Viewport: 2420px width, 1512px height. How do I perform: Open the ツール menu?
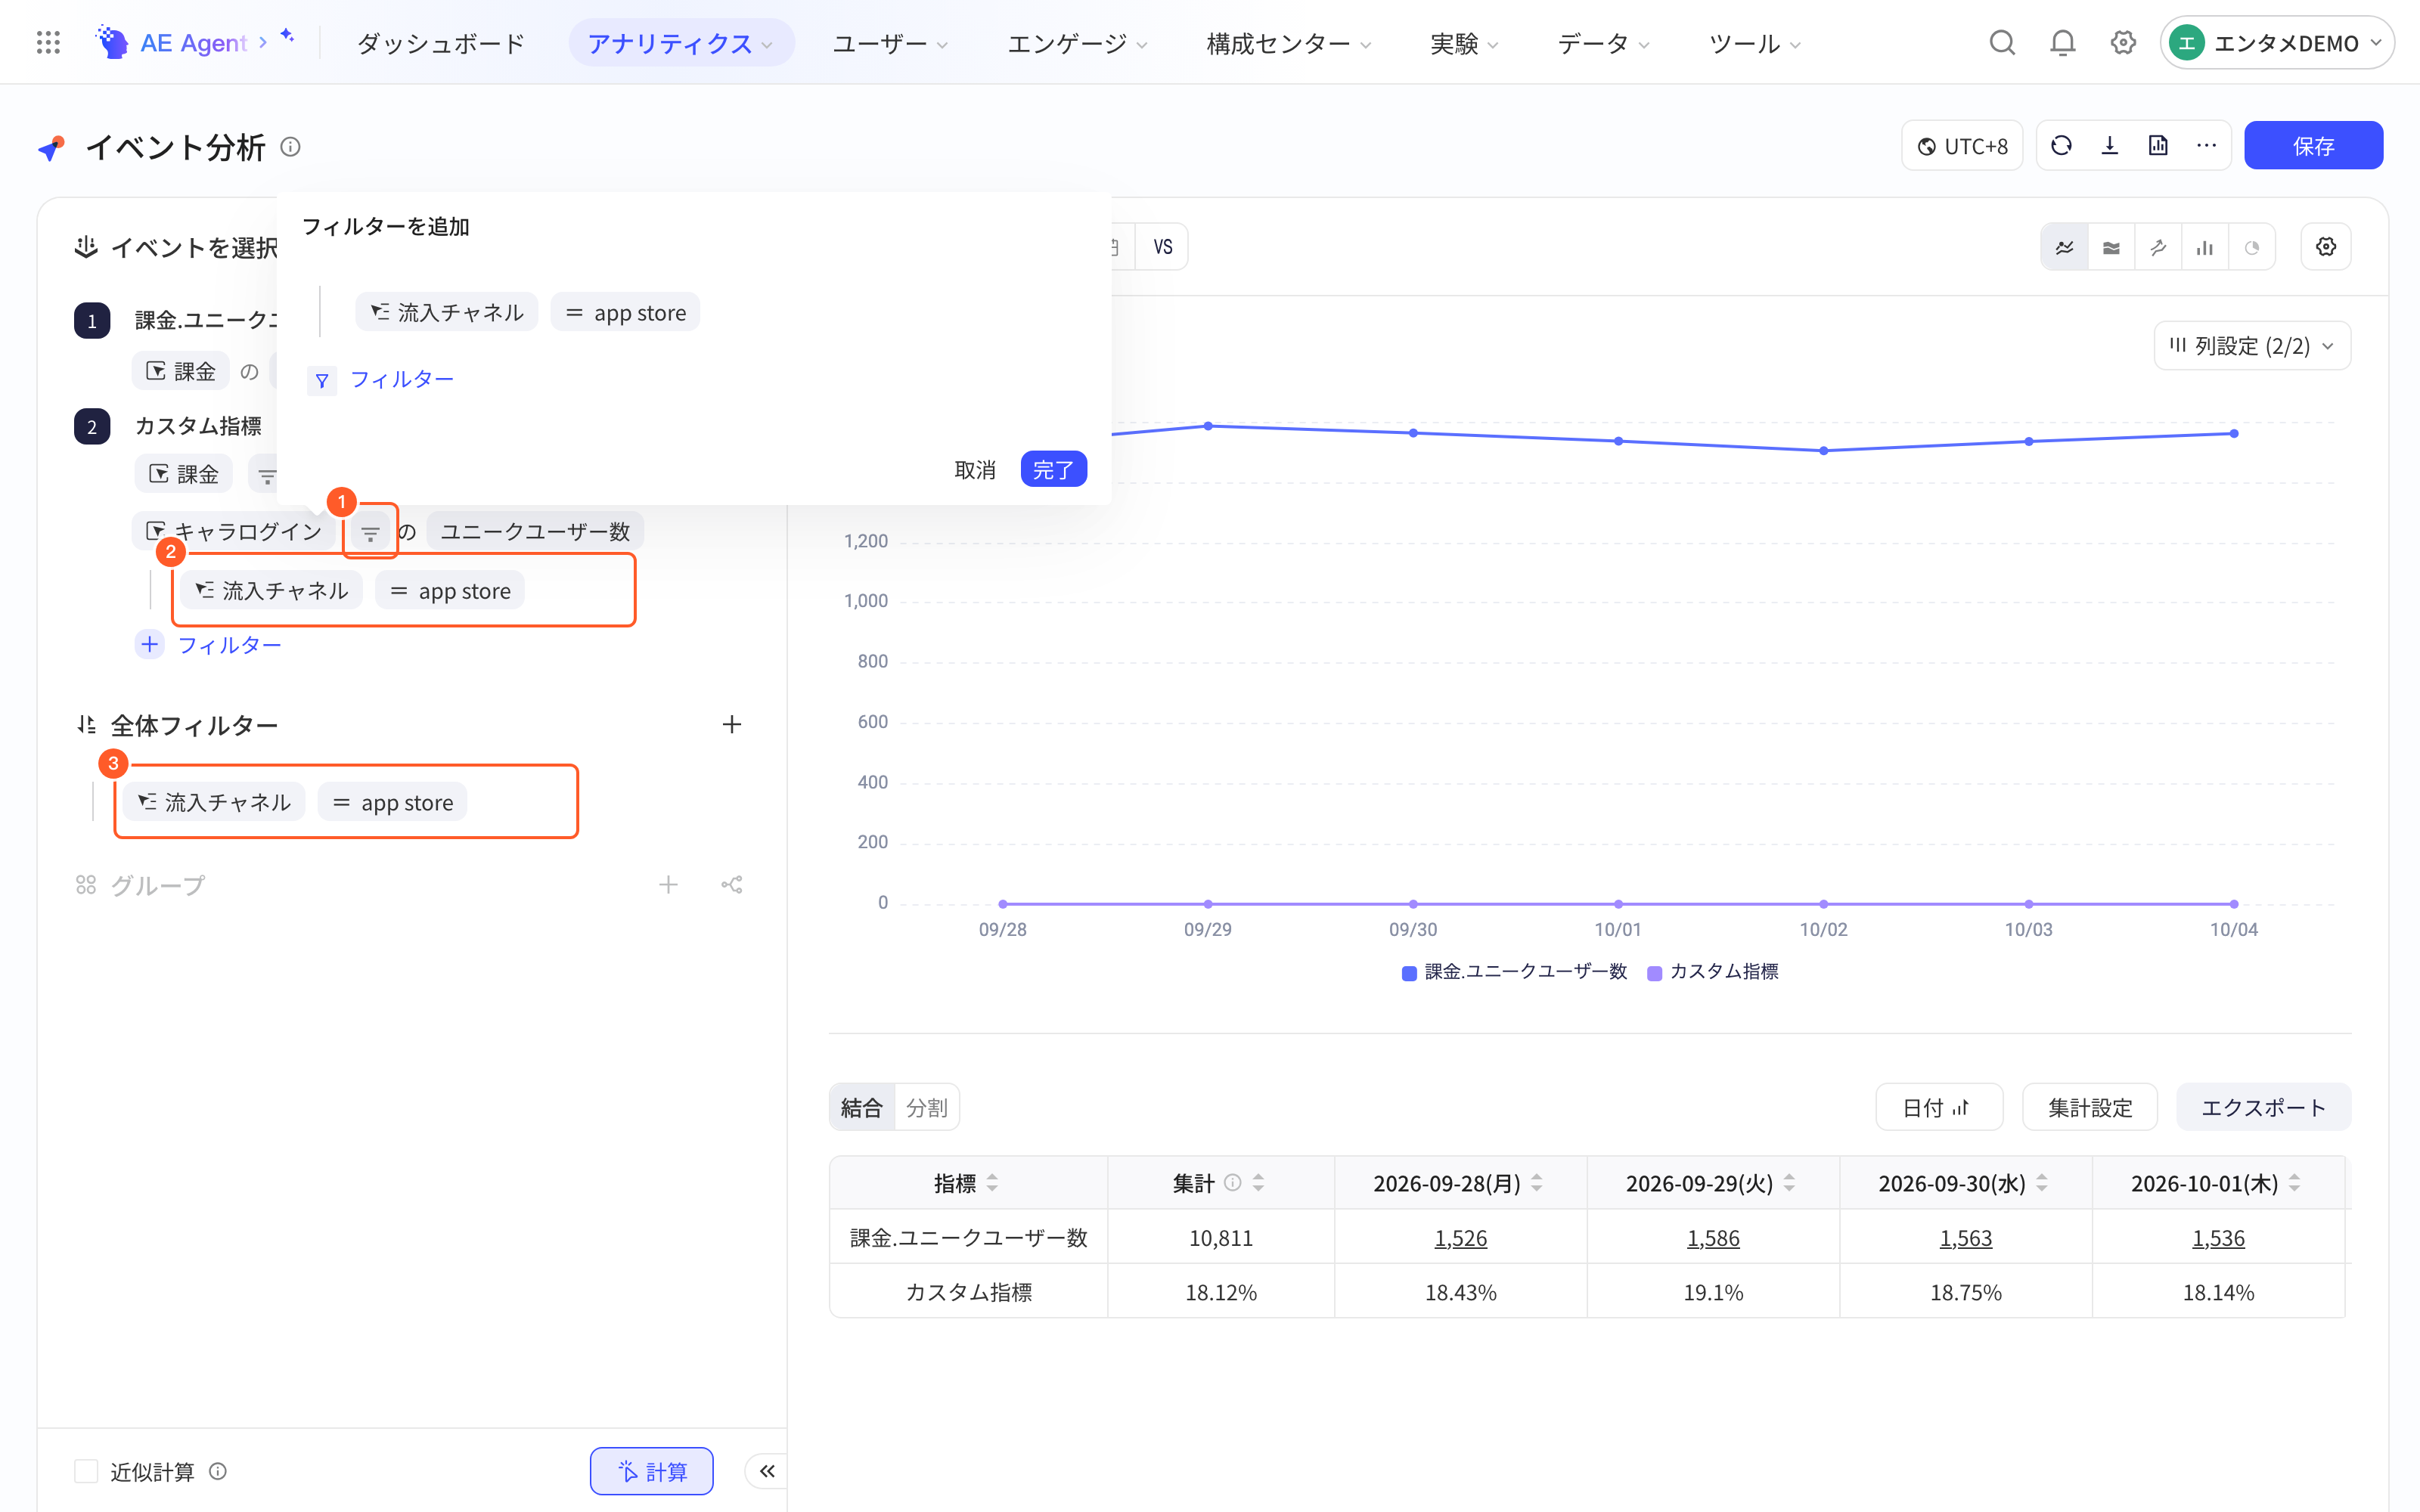[x=1754, y=43]
